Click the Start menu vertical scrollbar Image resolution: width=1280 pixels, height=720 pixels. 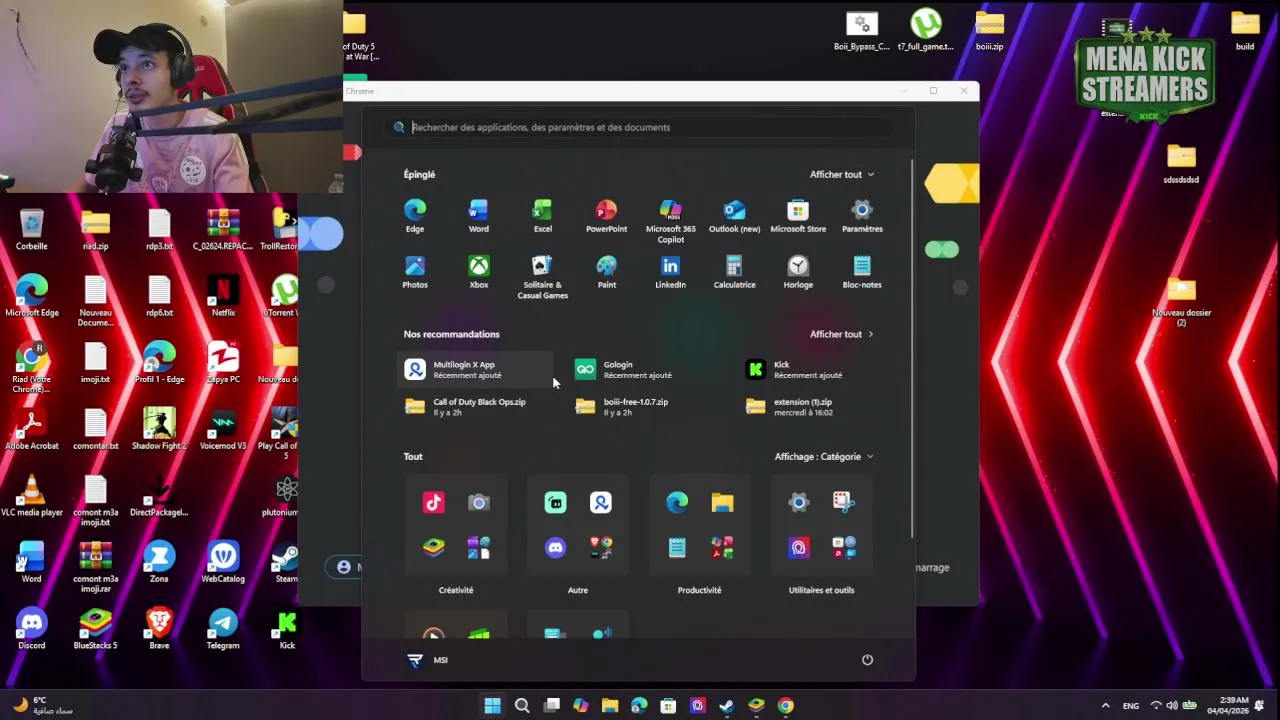pyautogui.click(x=912, y=348)
